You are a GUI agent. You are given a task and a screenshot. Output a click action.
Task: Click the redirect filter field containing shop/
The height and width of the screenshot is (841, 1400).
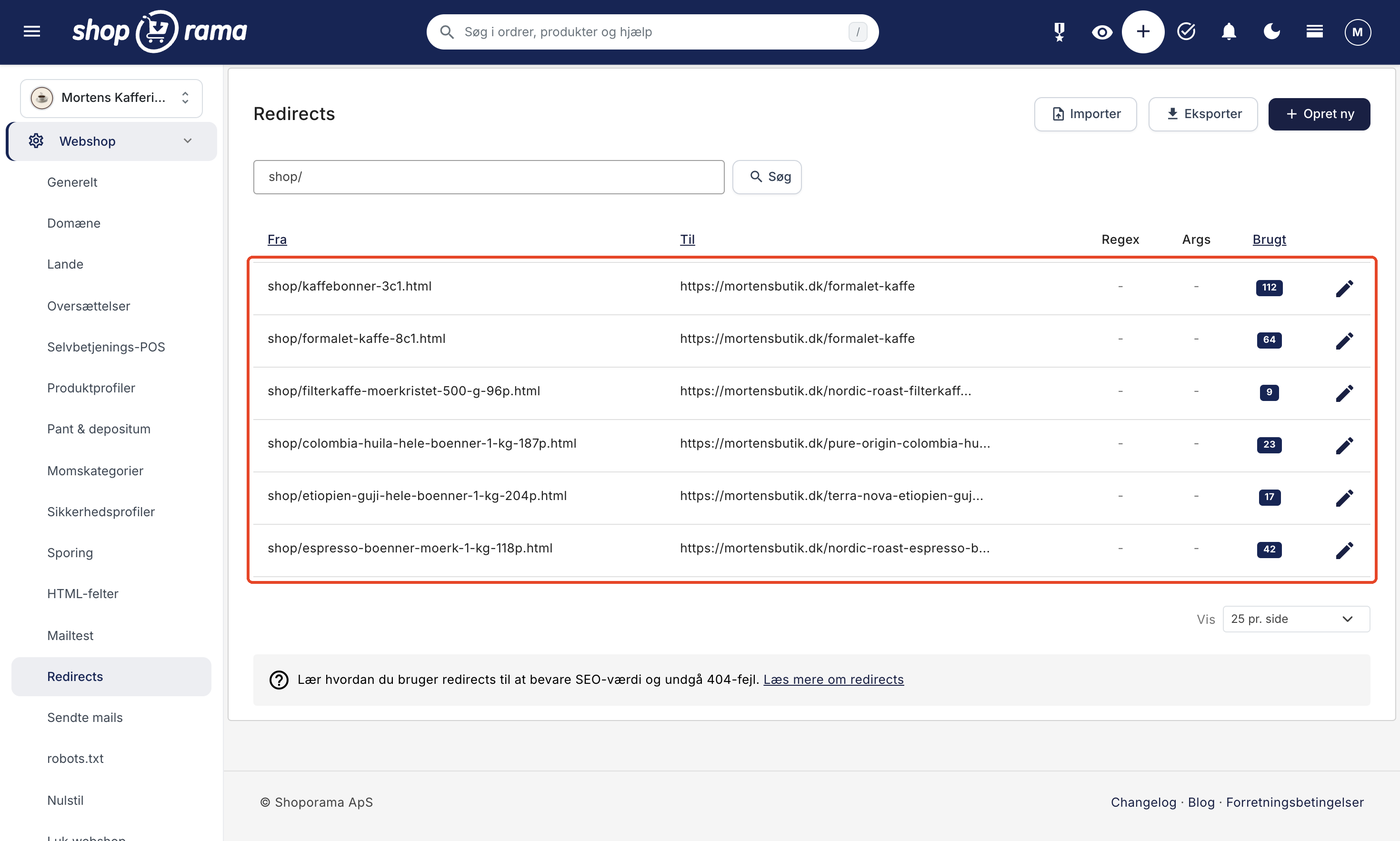[489, 177]
